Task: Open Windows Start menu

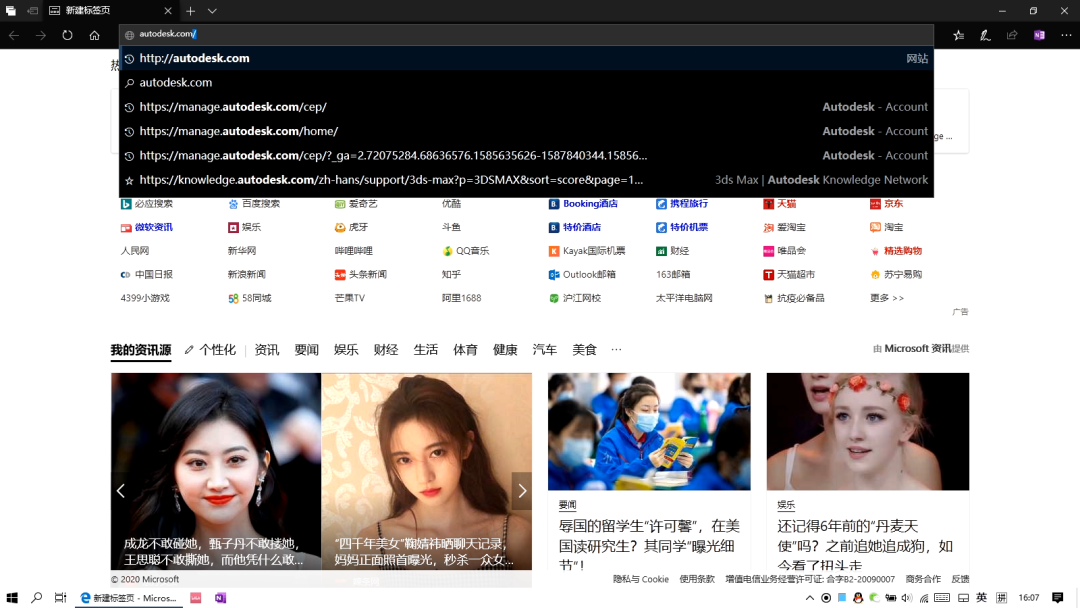Action: (x=12, y=598)
